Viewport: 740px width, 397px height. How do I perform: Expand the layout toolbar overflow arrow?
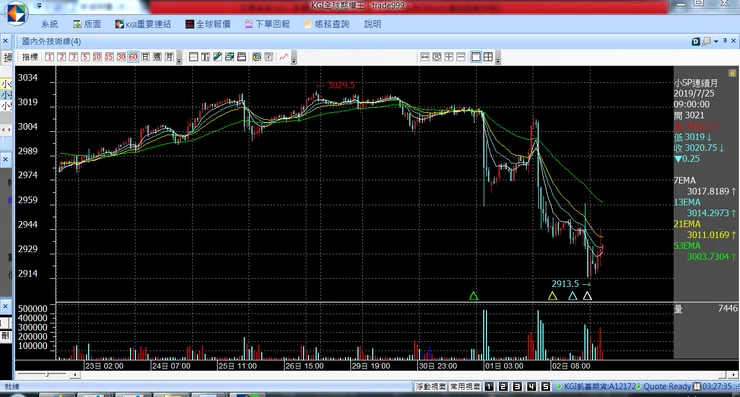(497, 59)
